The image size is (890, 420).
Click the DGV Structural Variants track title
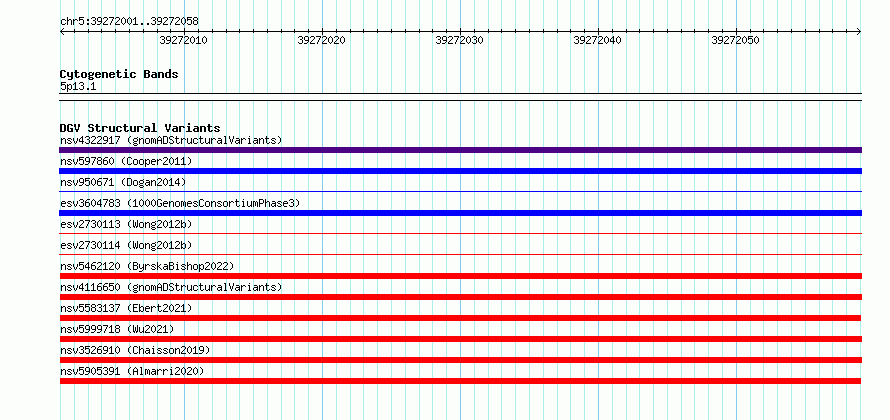(x=140, y=128)
